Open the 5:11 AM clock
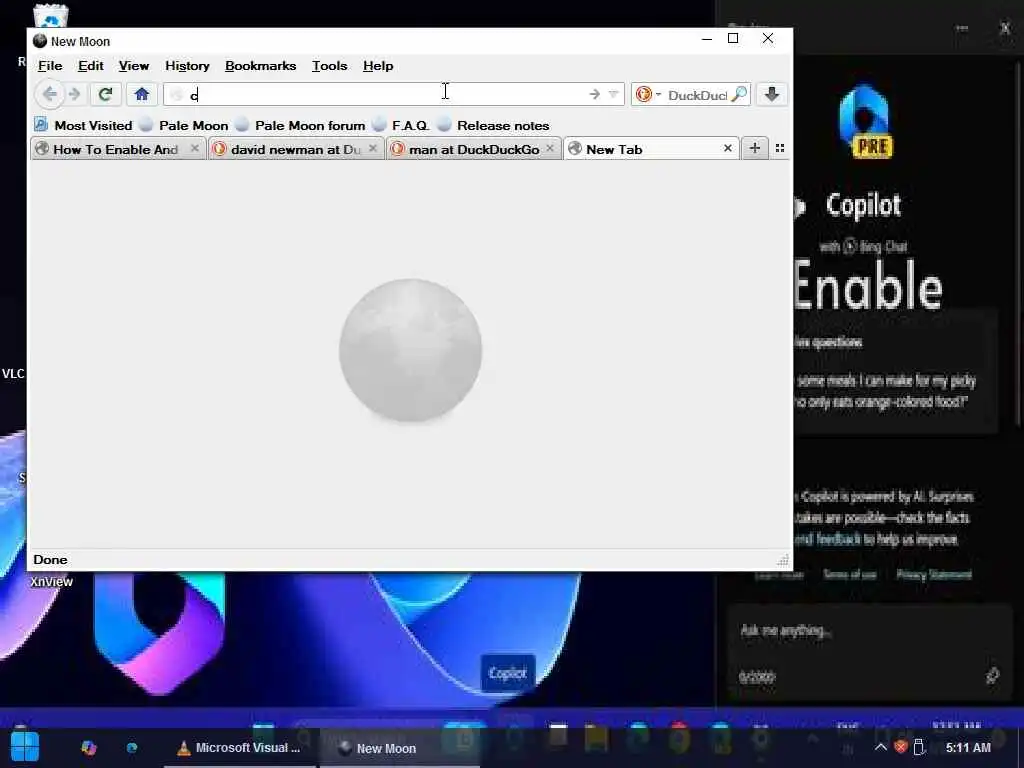 click(x=968, y=748)
